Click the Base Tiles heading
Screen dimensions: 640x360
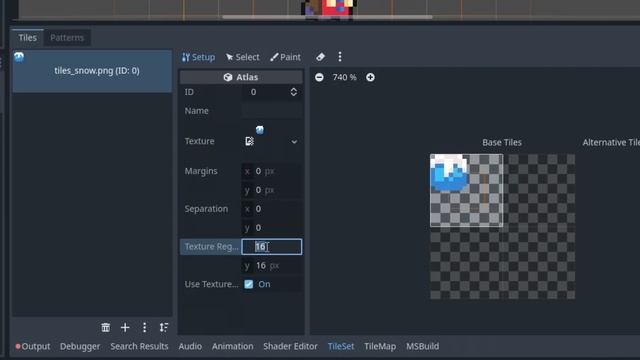[x=502, y=142]
